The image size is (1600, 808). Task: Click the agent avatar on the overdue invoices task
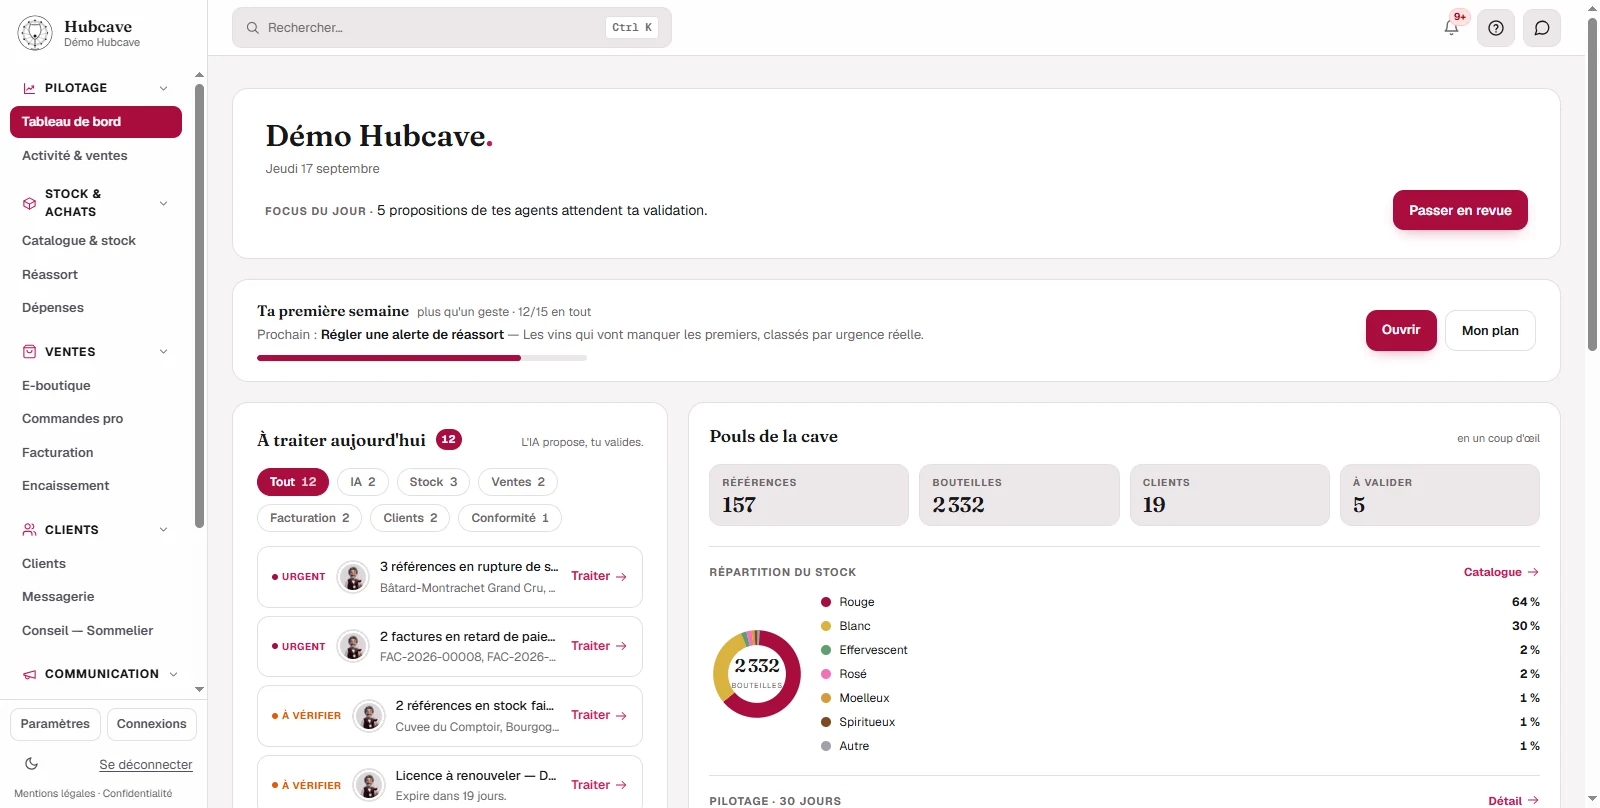pyautogui.click(x=353, y=646)
